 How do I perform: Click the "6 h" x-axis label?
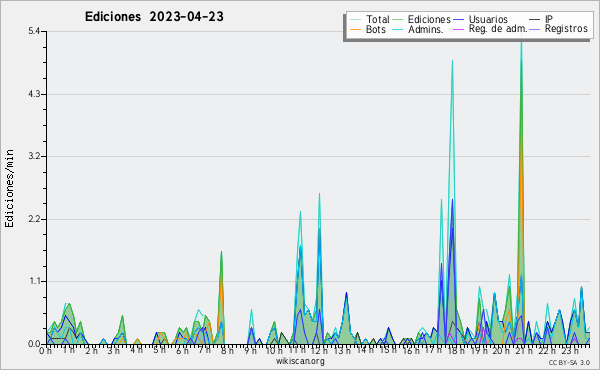tap(182, 351)
